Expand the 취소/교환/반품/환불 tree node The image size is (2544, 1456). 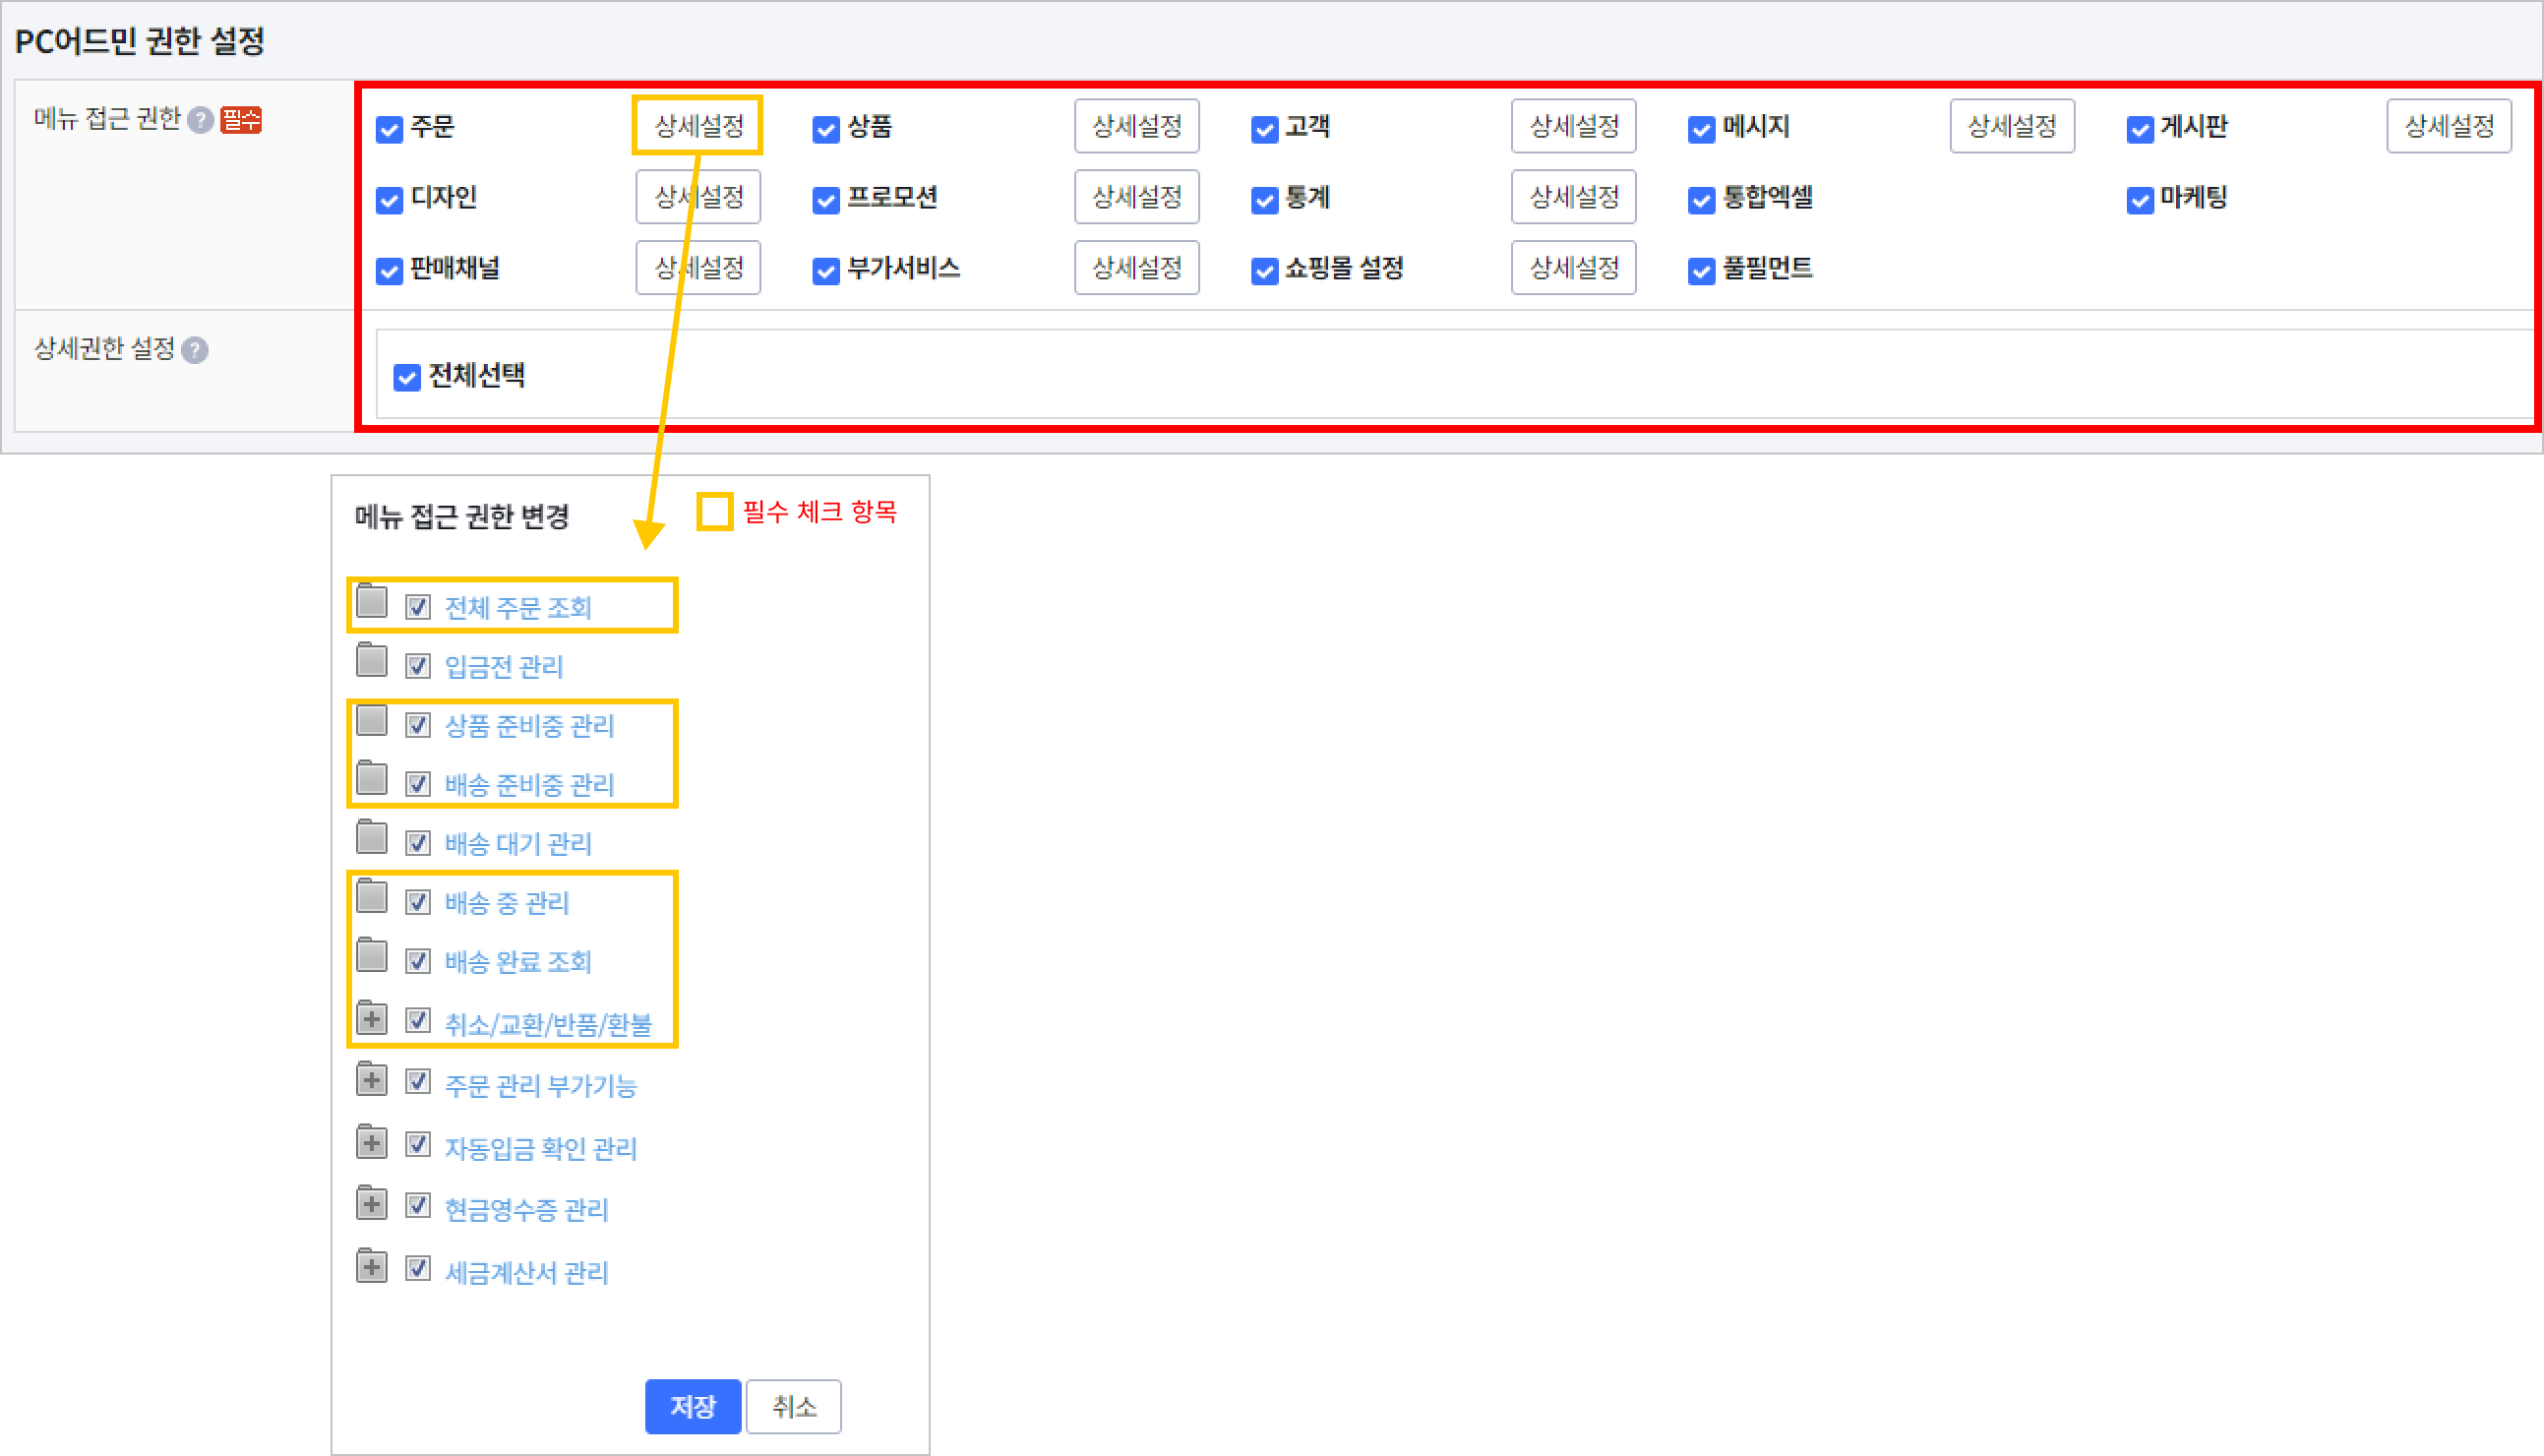pyautogui.click(x=372, y=1019)
